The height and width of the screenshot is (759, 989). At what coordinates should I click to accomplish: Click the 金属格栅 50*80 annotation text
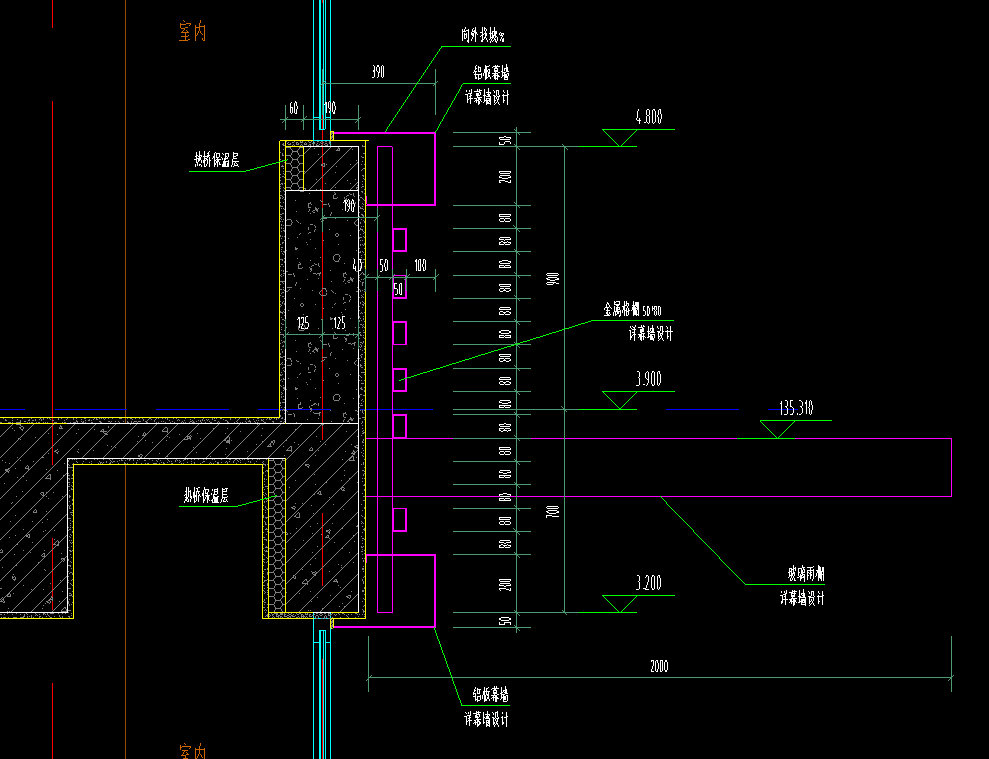633,310
